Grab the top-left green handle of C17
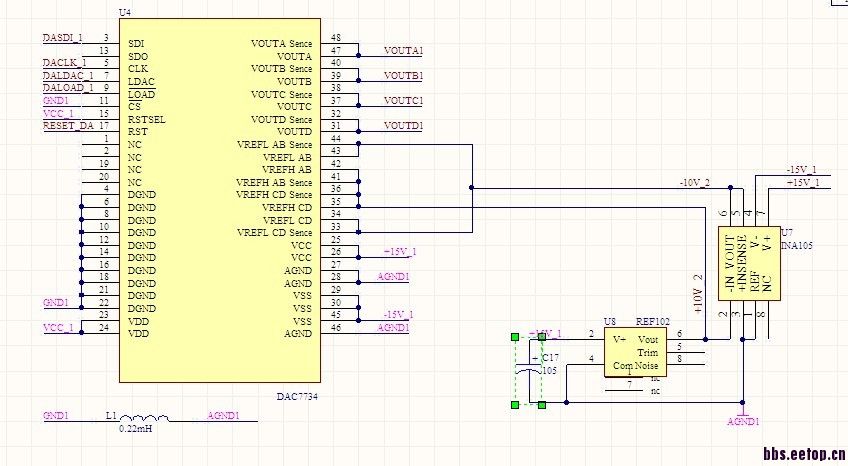Image resolution: width=848 pixels, height=466 pixels. [514, 337]
